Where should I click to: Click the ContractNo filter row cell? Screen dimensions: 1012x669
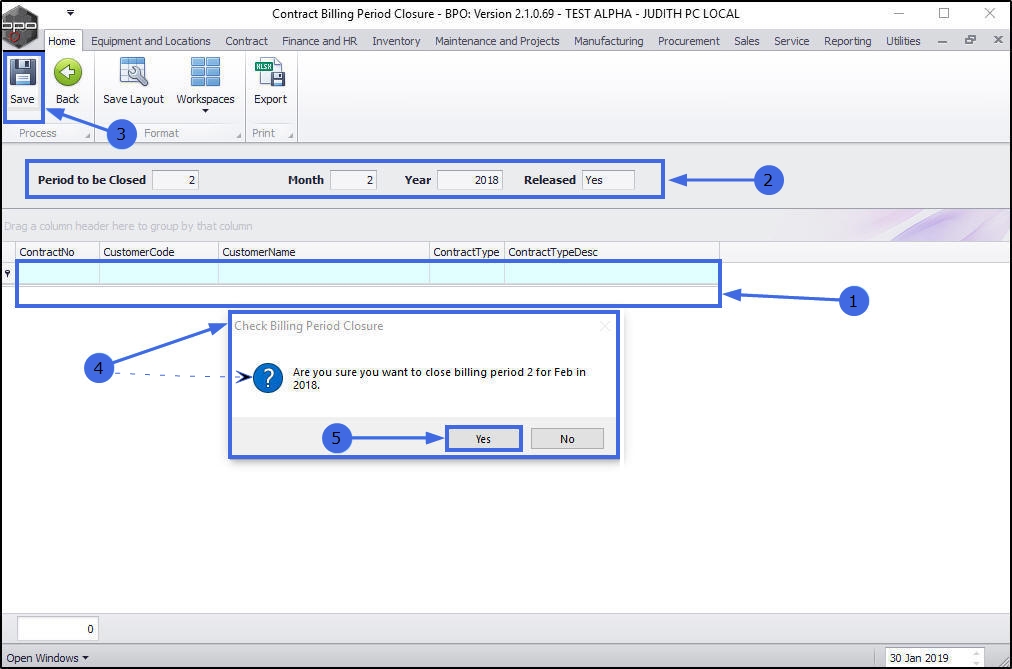pyautogui.click(x=58, y=274)
